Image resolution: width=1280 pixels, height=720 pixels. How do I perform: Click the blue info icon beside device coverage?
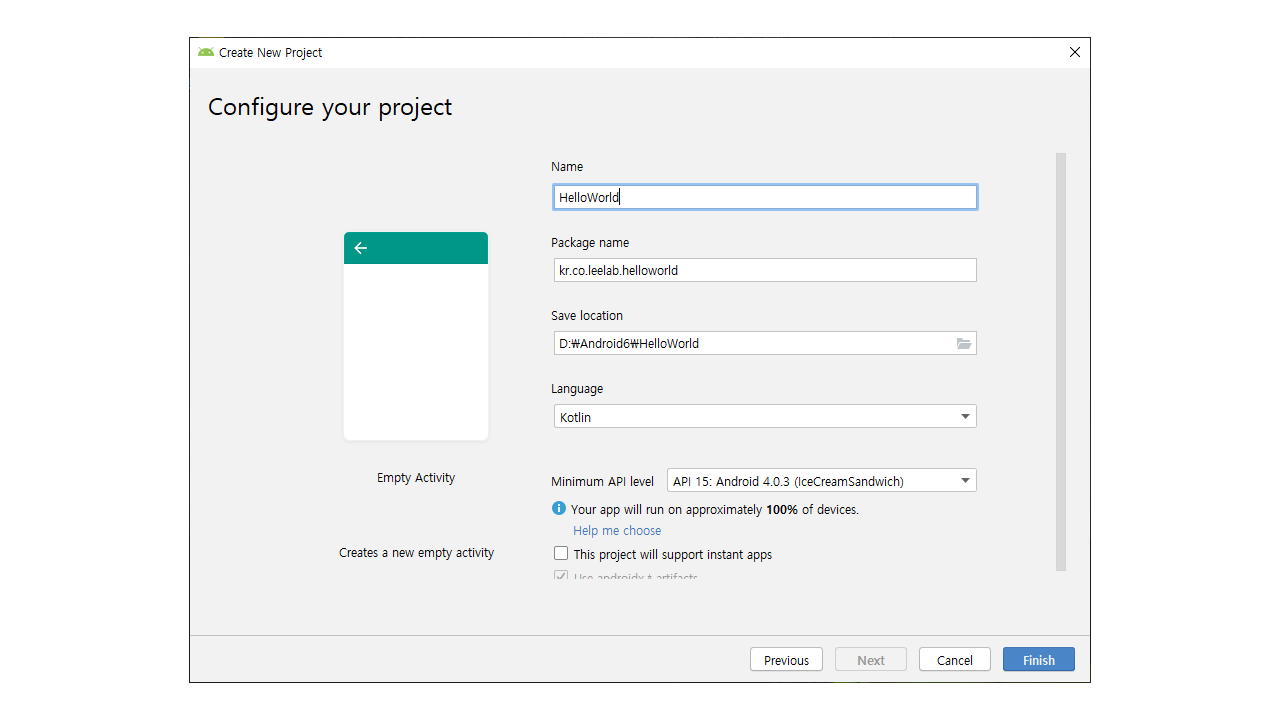point(559,508)
